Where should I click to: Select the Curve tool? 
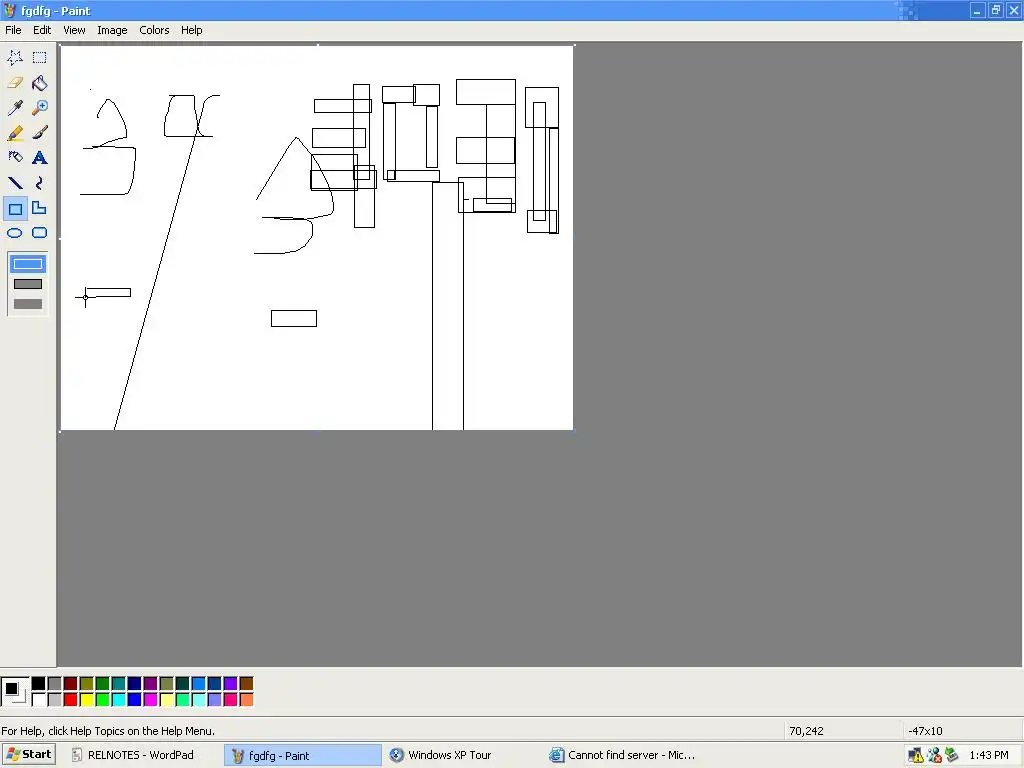click(x=40, y=184)
